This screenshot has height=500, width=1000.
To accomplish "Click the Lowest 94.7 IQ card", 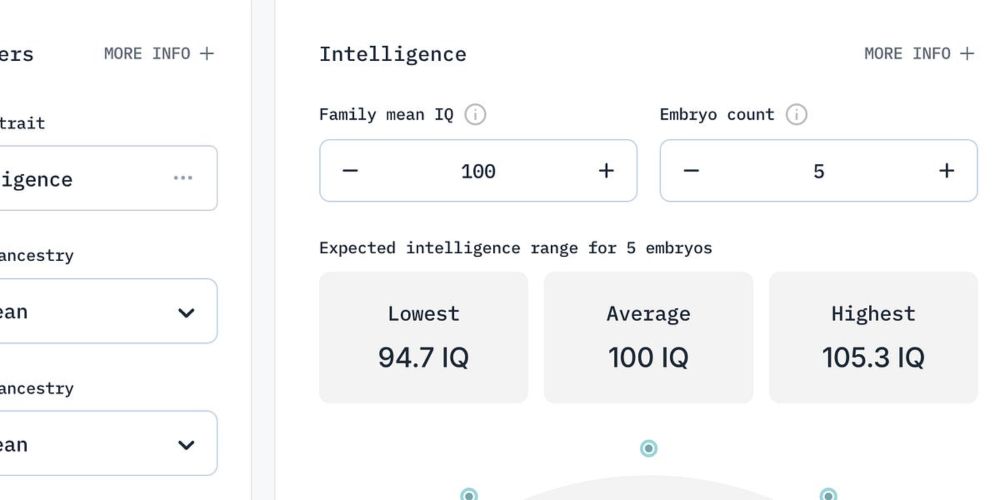I will coord(423,337).
